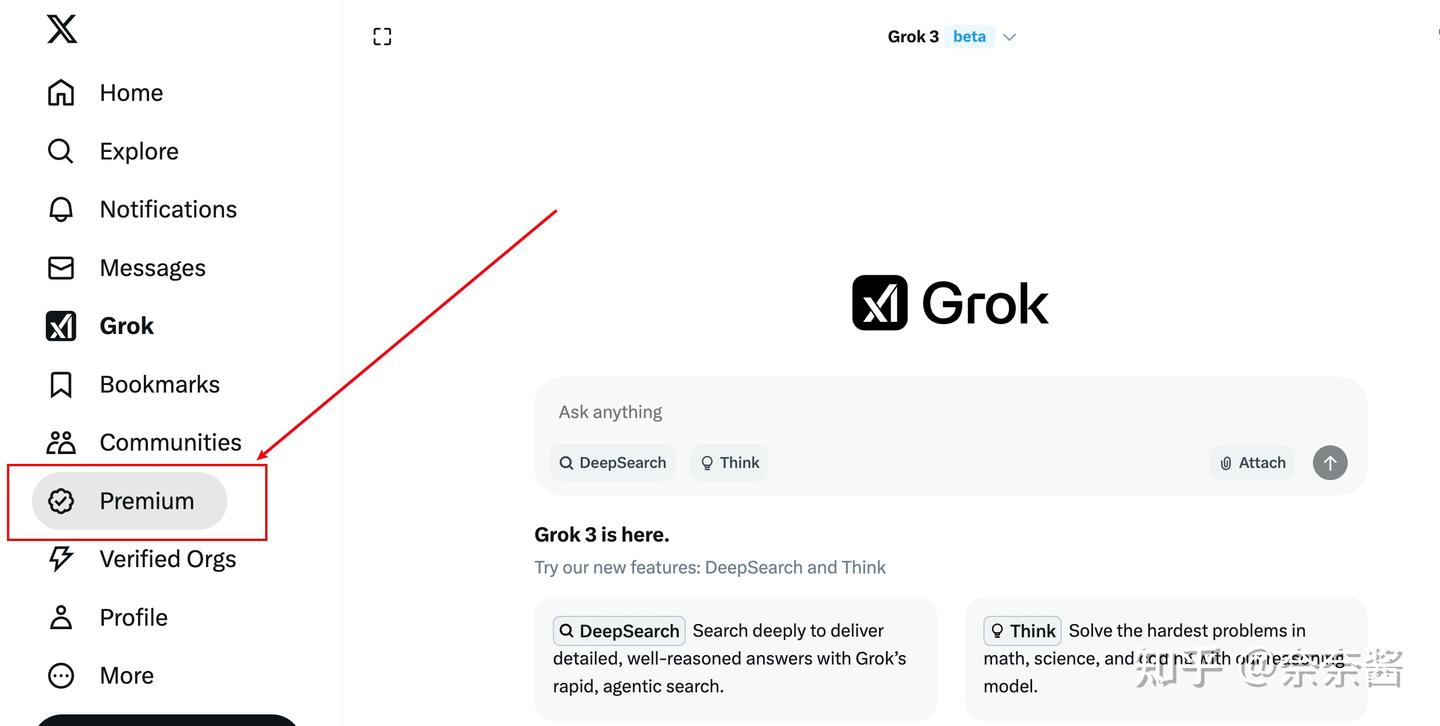Open Notifications via the bell icon
The height and width of the screenshot is (726, 1440).
(61, 209)
